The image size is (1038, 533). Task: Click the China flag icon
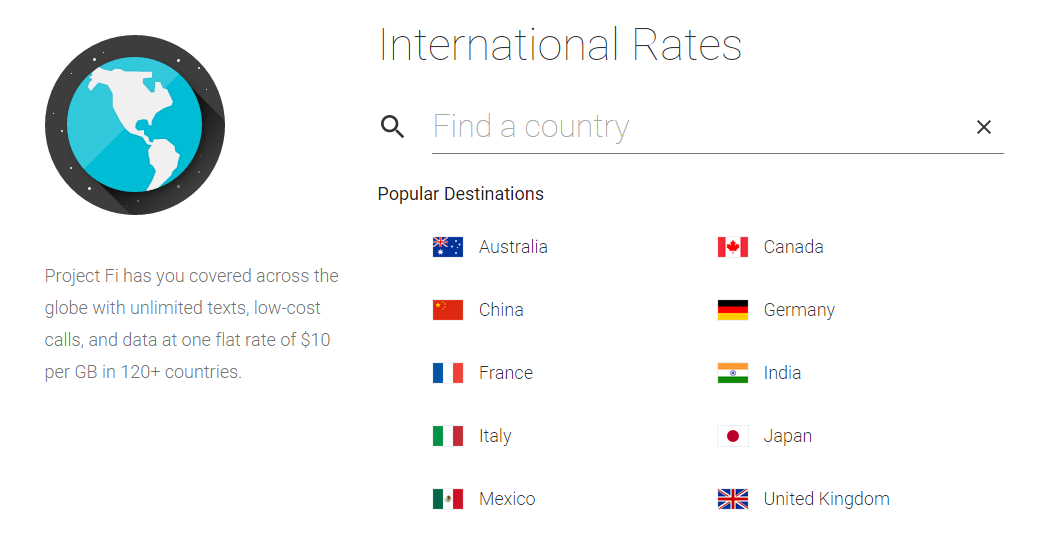point(448,310)
